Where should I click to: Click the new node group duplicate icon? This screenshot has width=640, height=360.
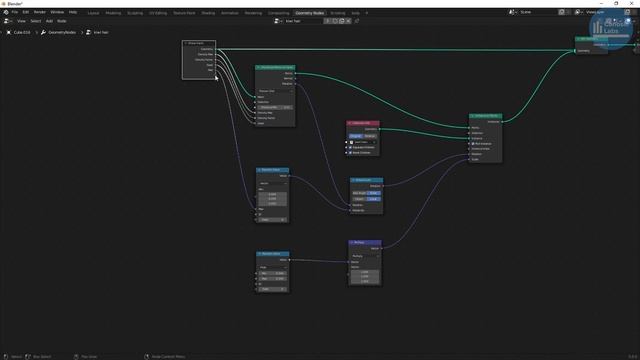pos(341,21)
